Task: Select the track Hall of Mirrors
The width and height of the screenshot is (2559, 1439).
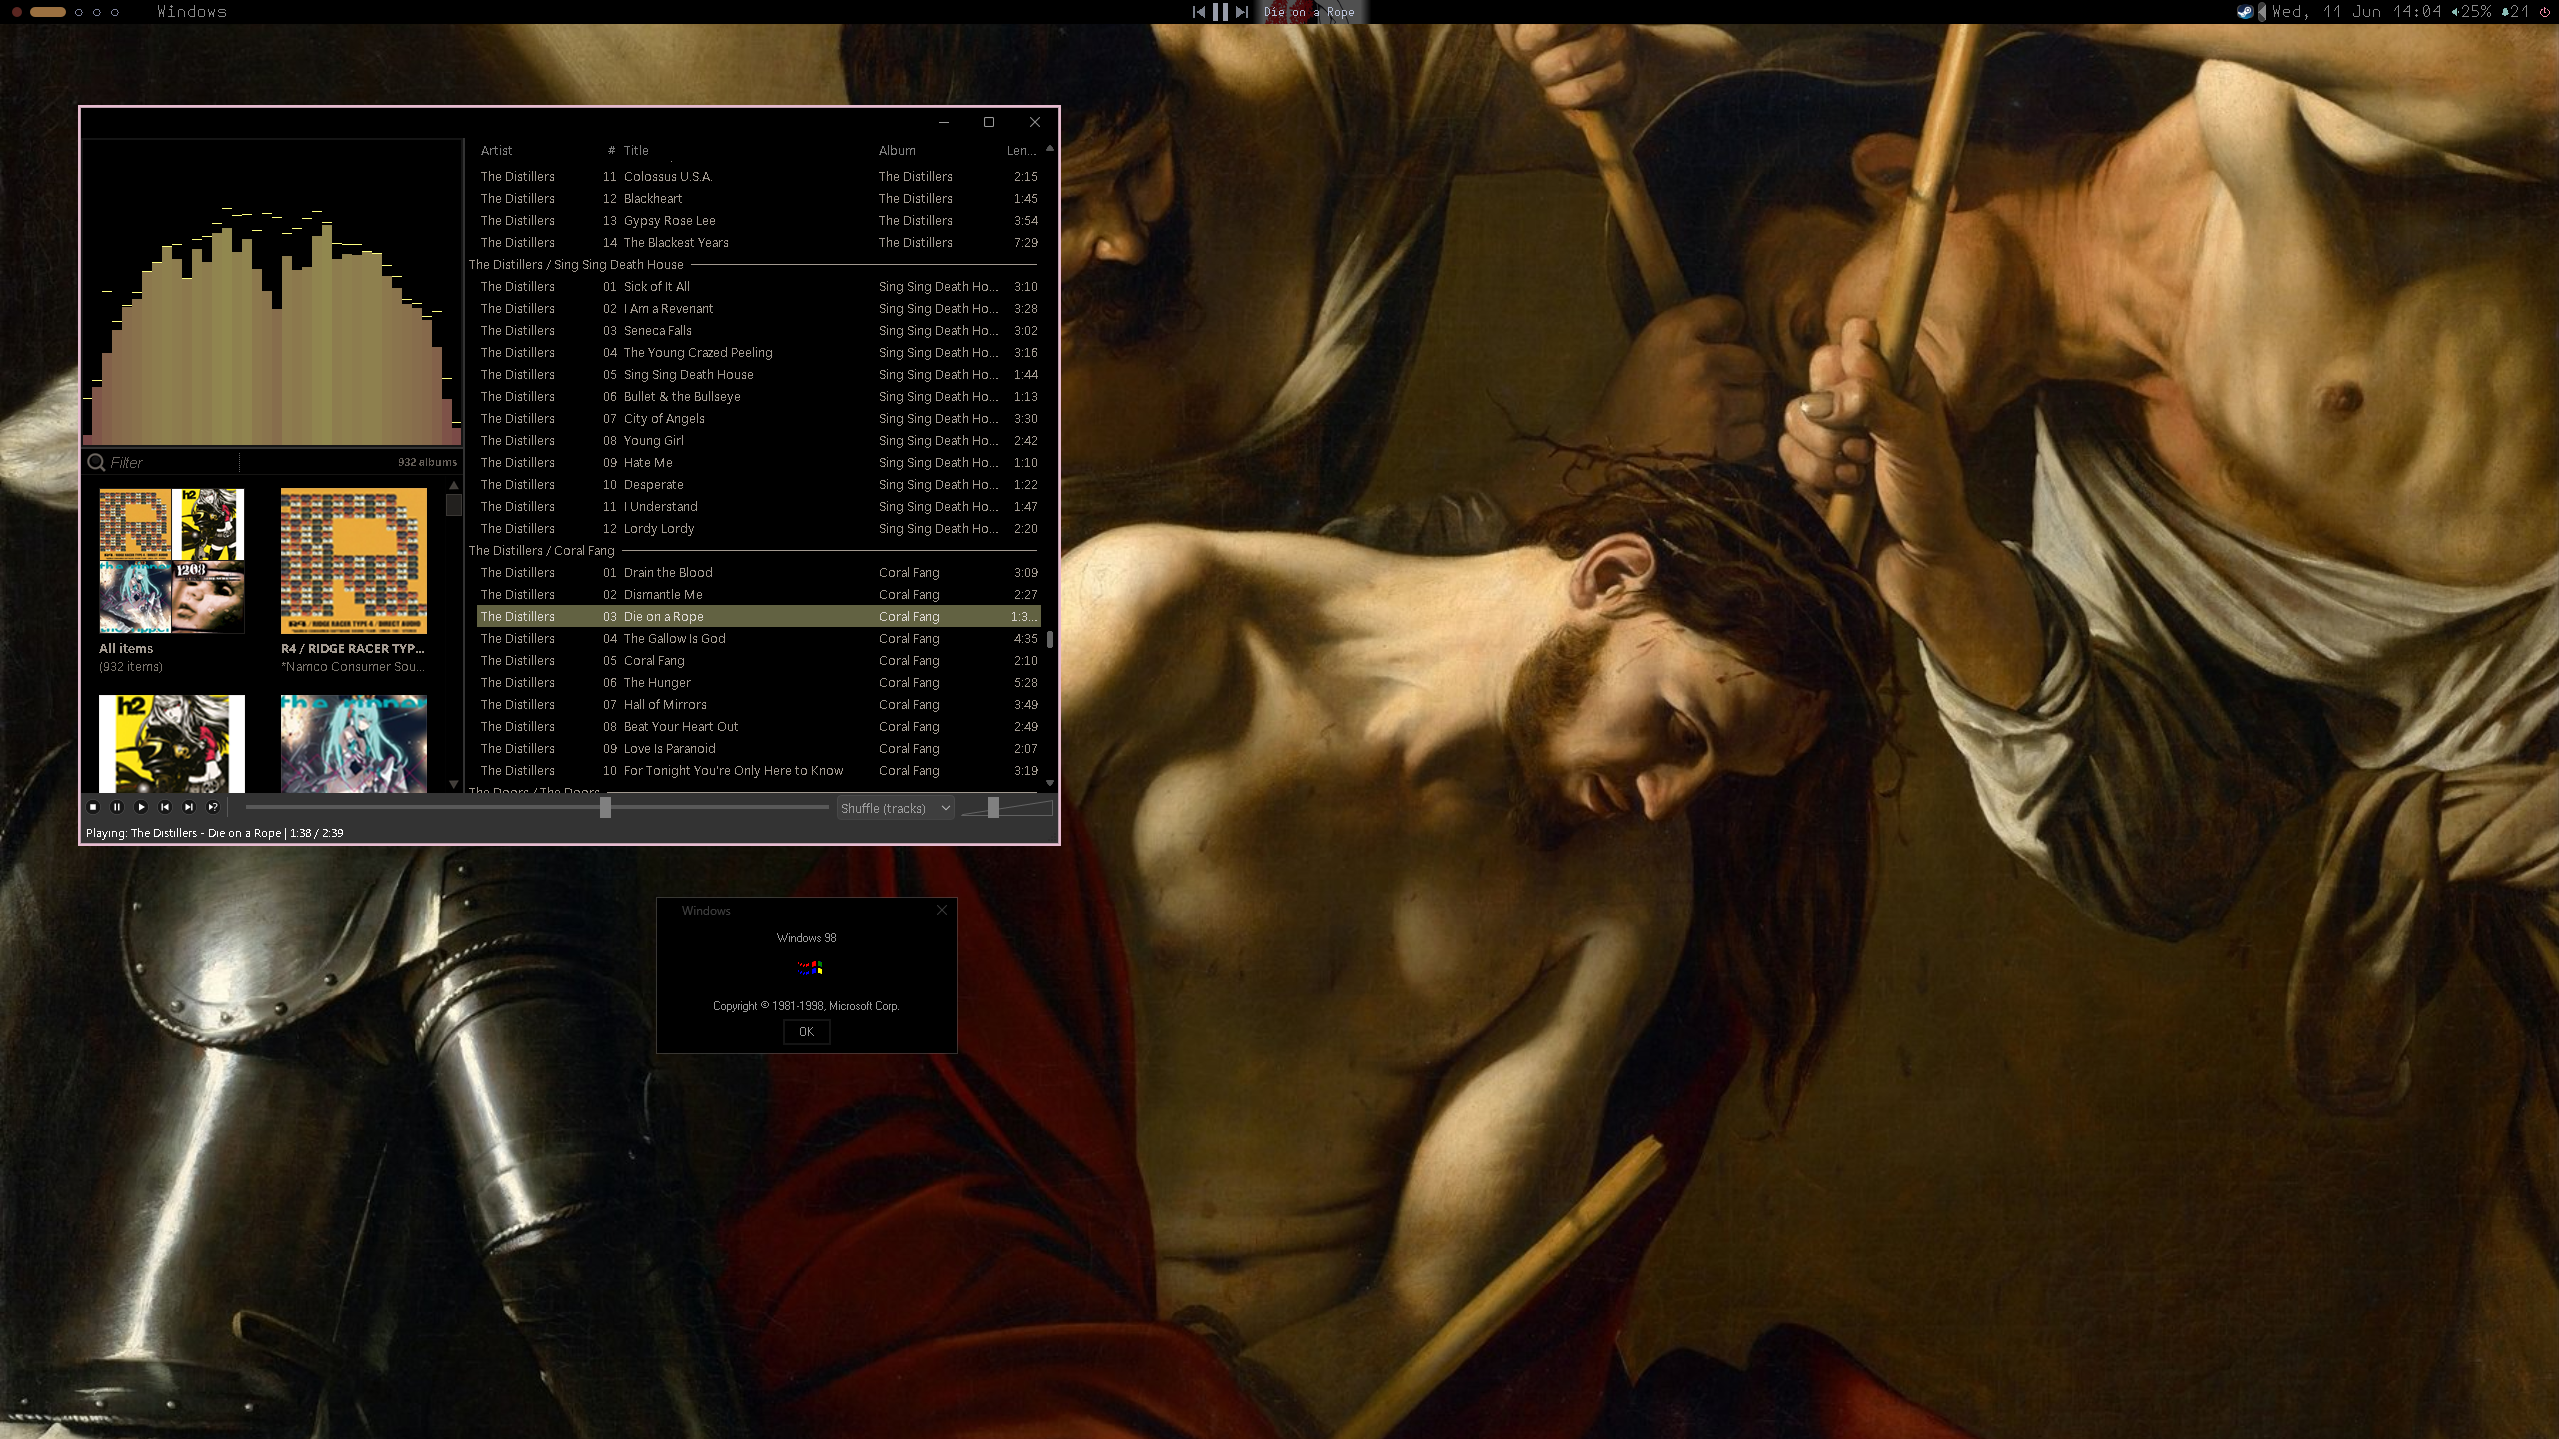Action: (758, 705)
